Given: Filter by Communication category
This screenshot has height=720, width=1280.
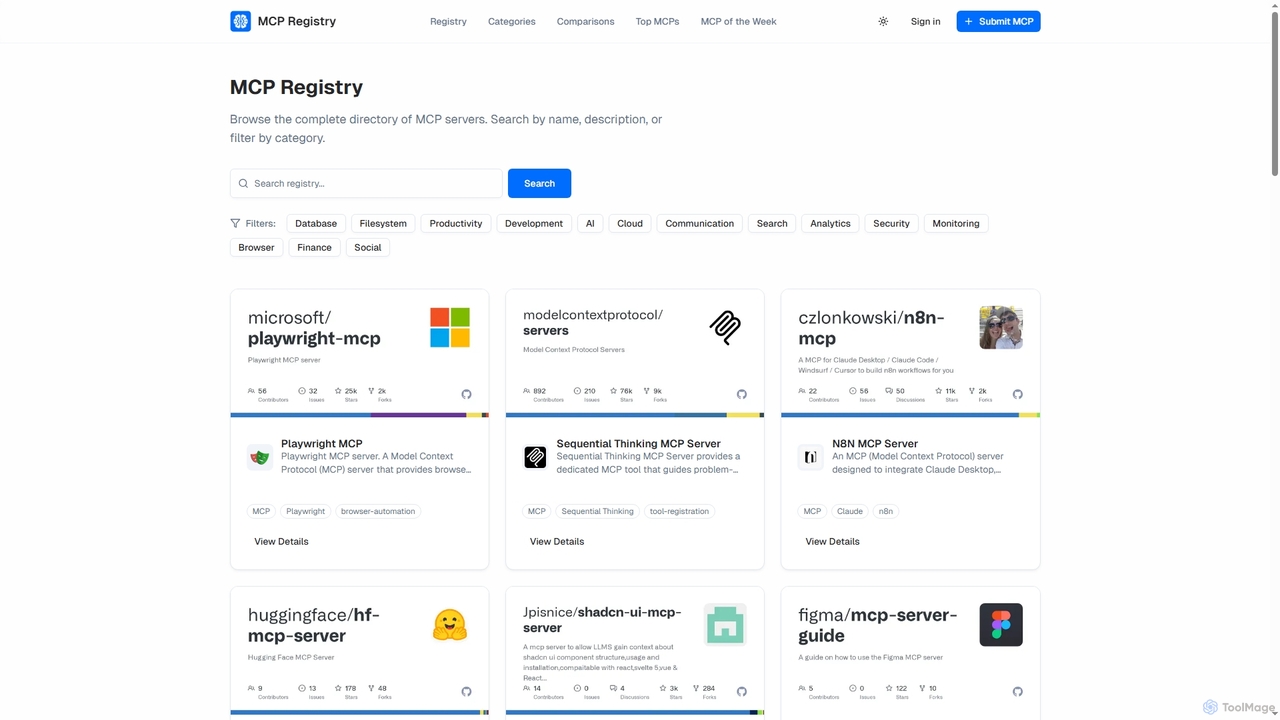Looking at the screenshot, I should (700, 223).
